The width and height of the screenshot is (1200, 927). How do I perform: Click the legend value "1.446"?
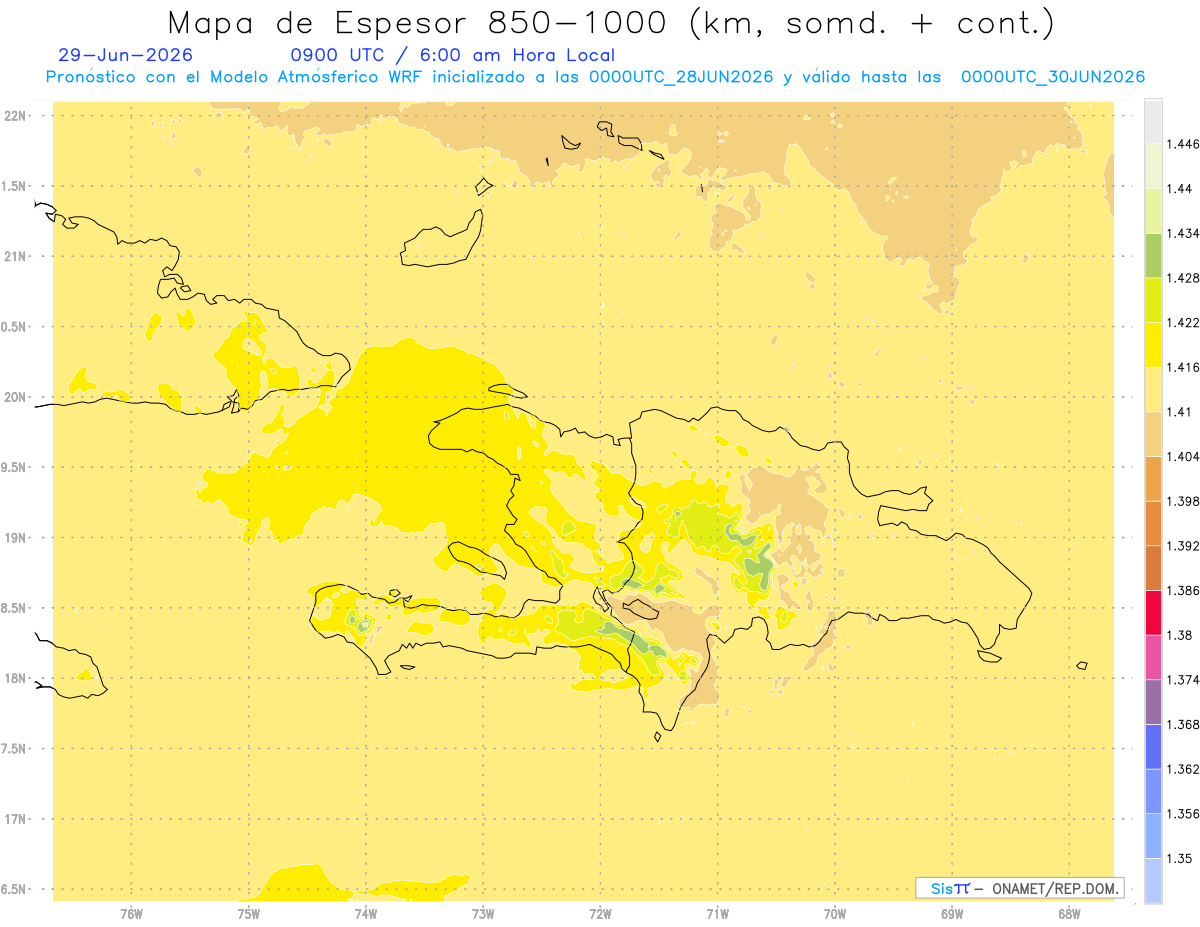click(x=1183, y=144)
